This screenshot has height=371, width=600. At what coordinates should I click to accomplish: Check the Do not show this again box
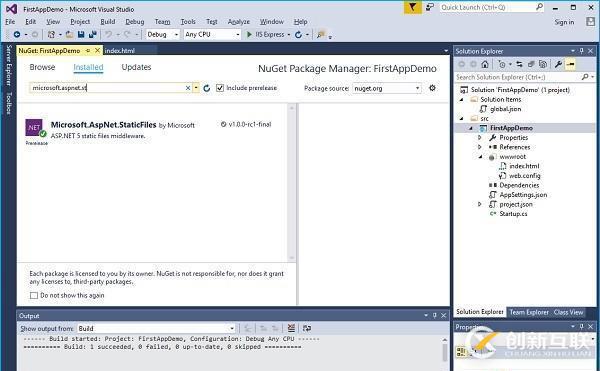34,295
